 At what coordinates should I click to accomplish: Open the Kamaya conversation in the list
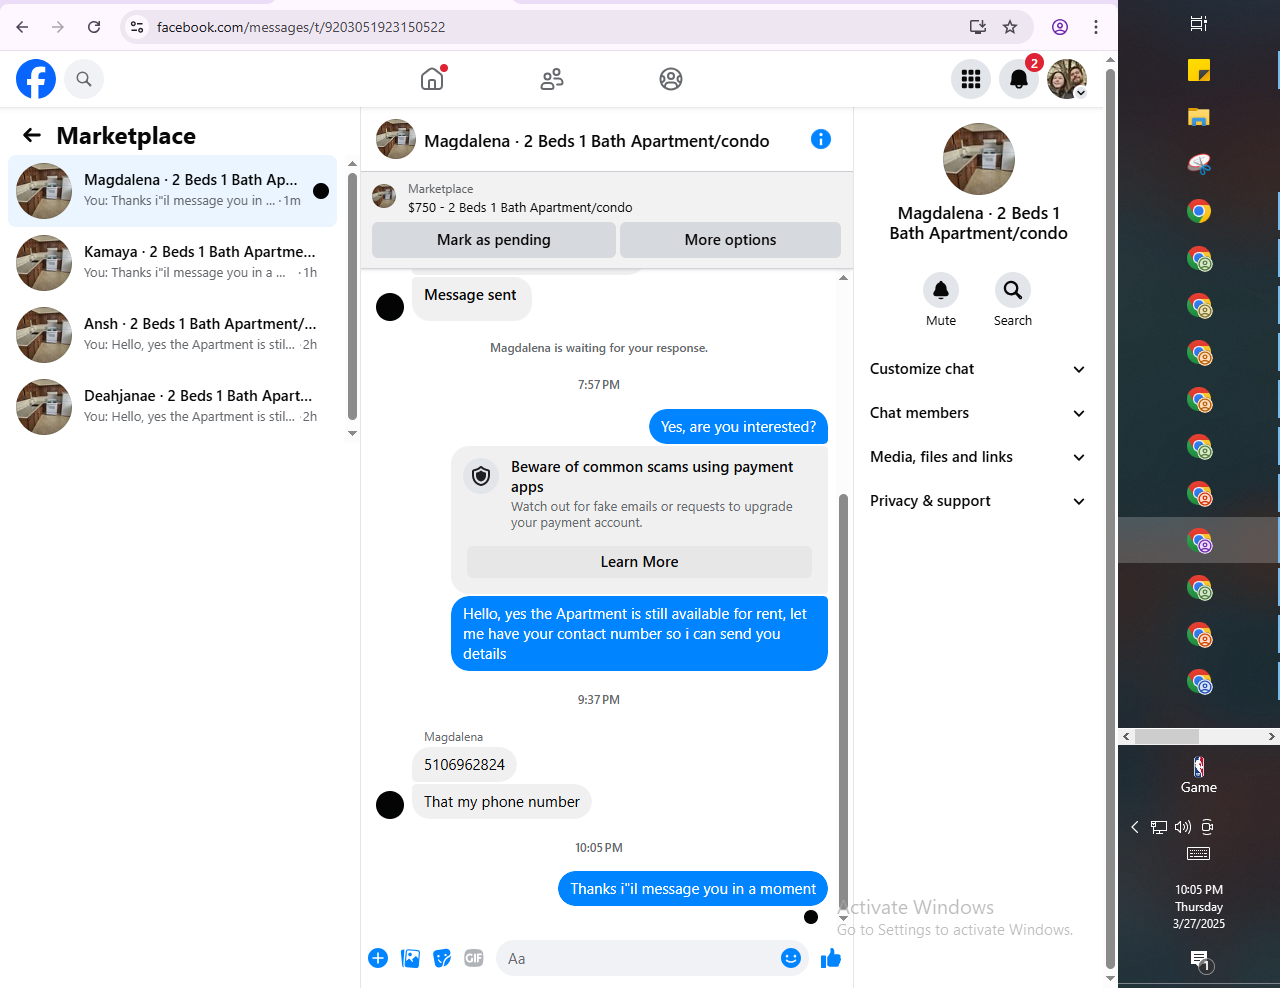point(172,262)
